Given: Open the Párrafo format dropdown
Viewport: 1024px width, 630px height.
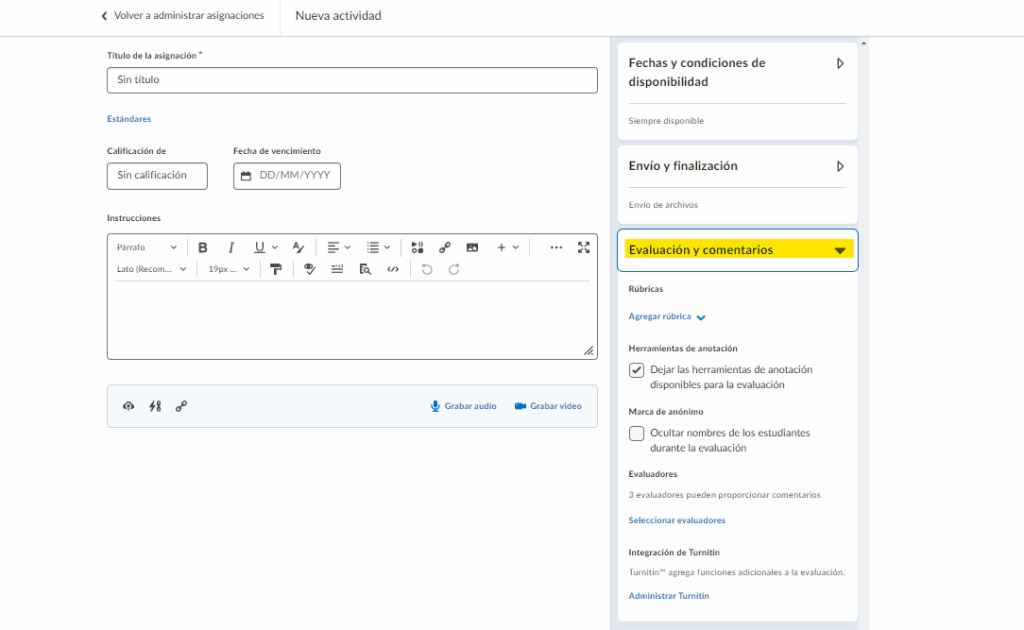Looking at the screenshot, I should pyautogui.click(x=146, y=247).
